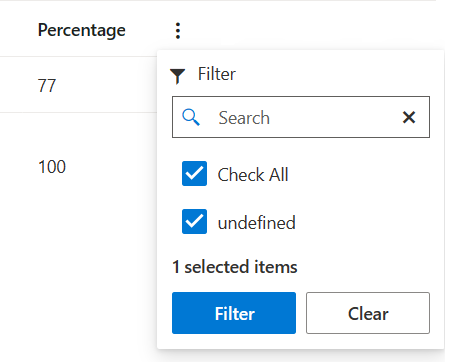Screen dimensions: 457x362
Task: Open the Percentage column three-dot menu
Action: (178, 31)
